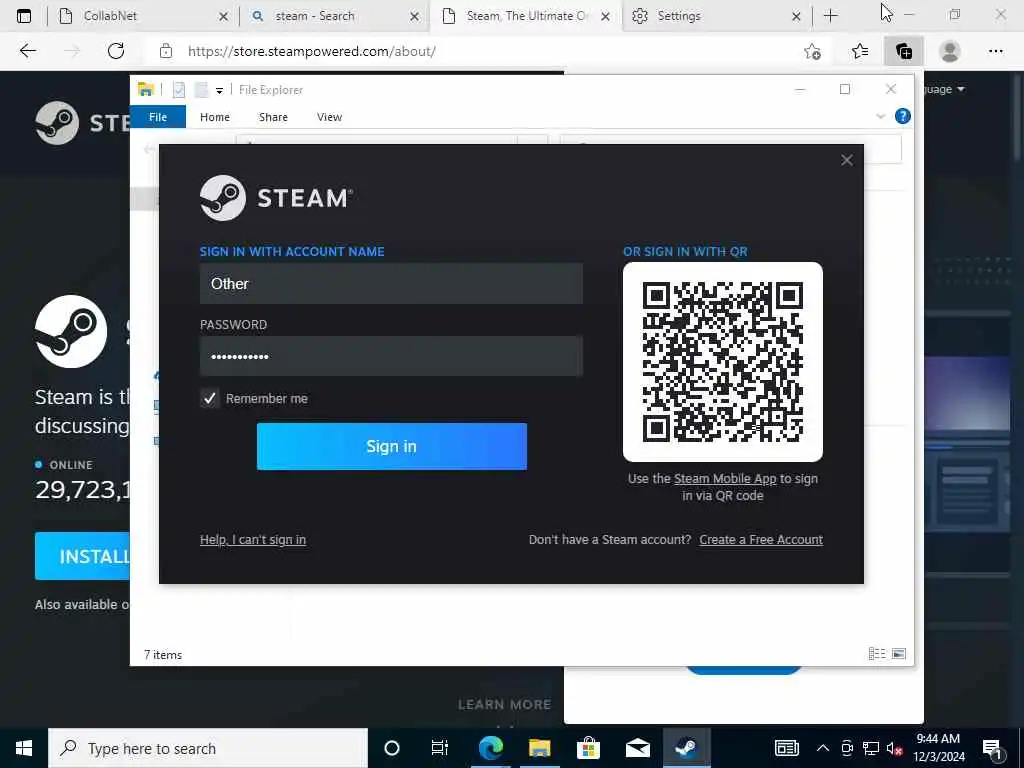Open File Explorer from the taskbar
The image size is (1024, 768).
point(540,748)
